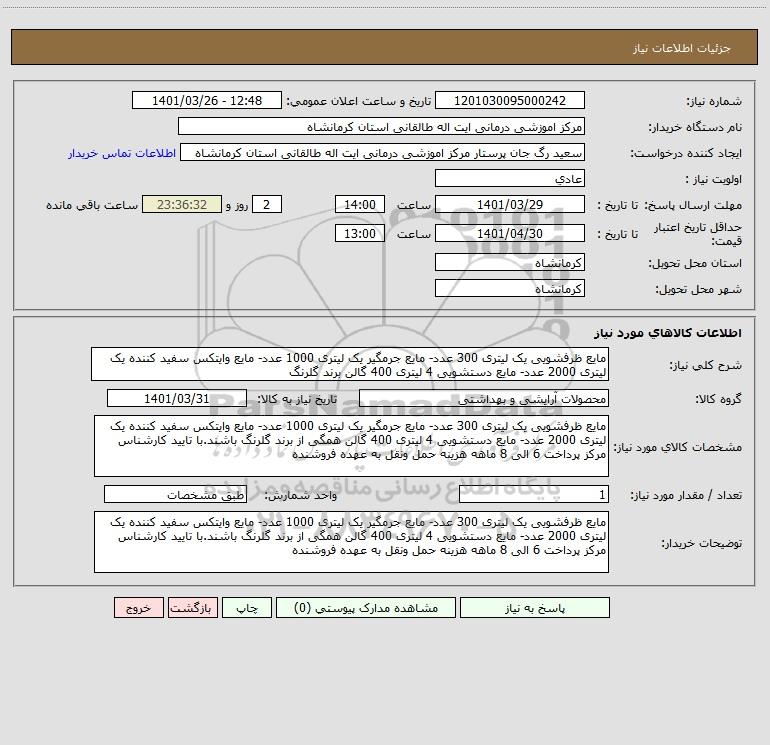Click the توضیحات خریدار text area

click(351, 542)
